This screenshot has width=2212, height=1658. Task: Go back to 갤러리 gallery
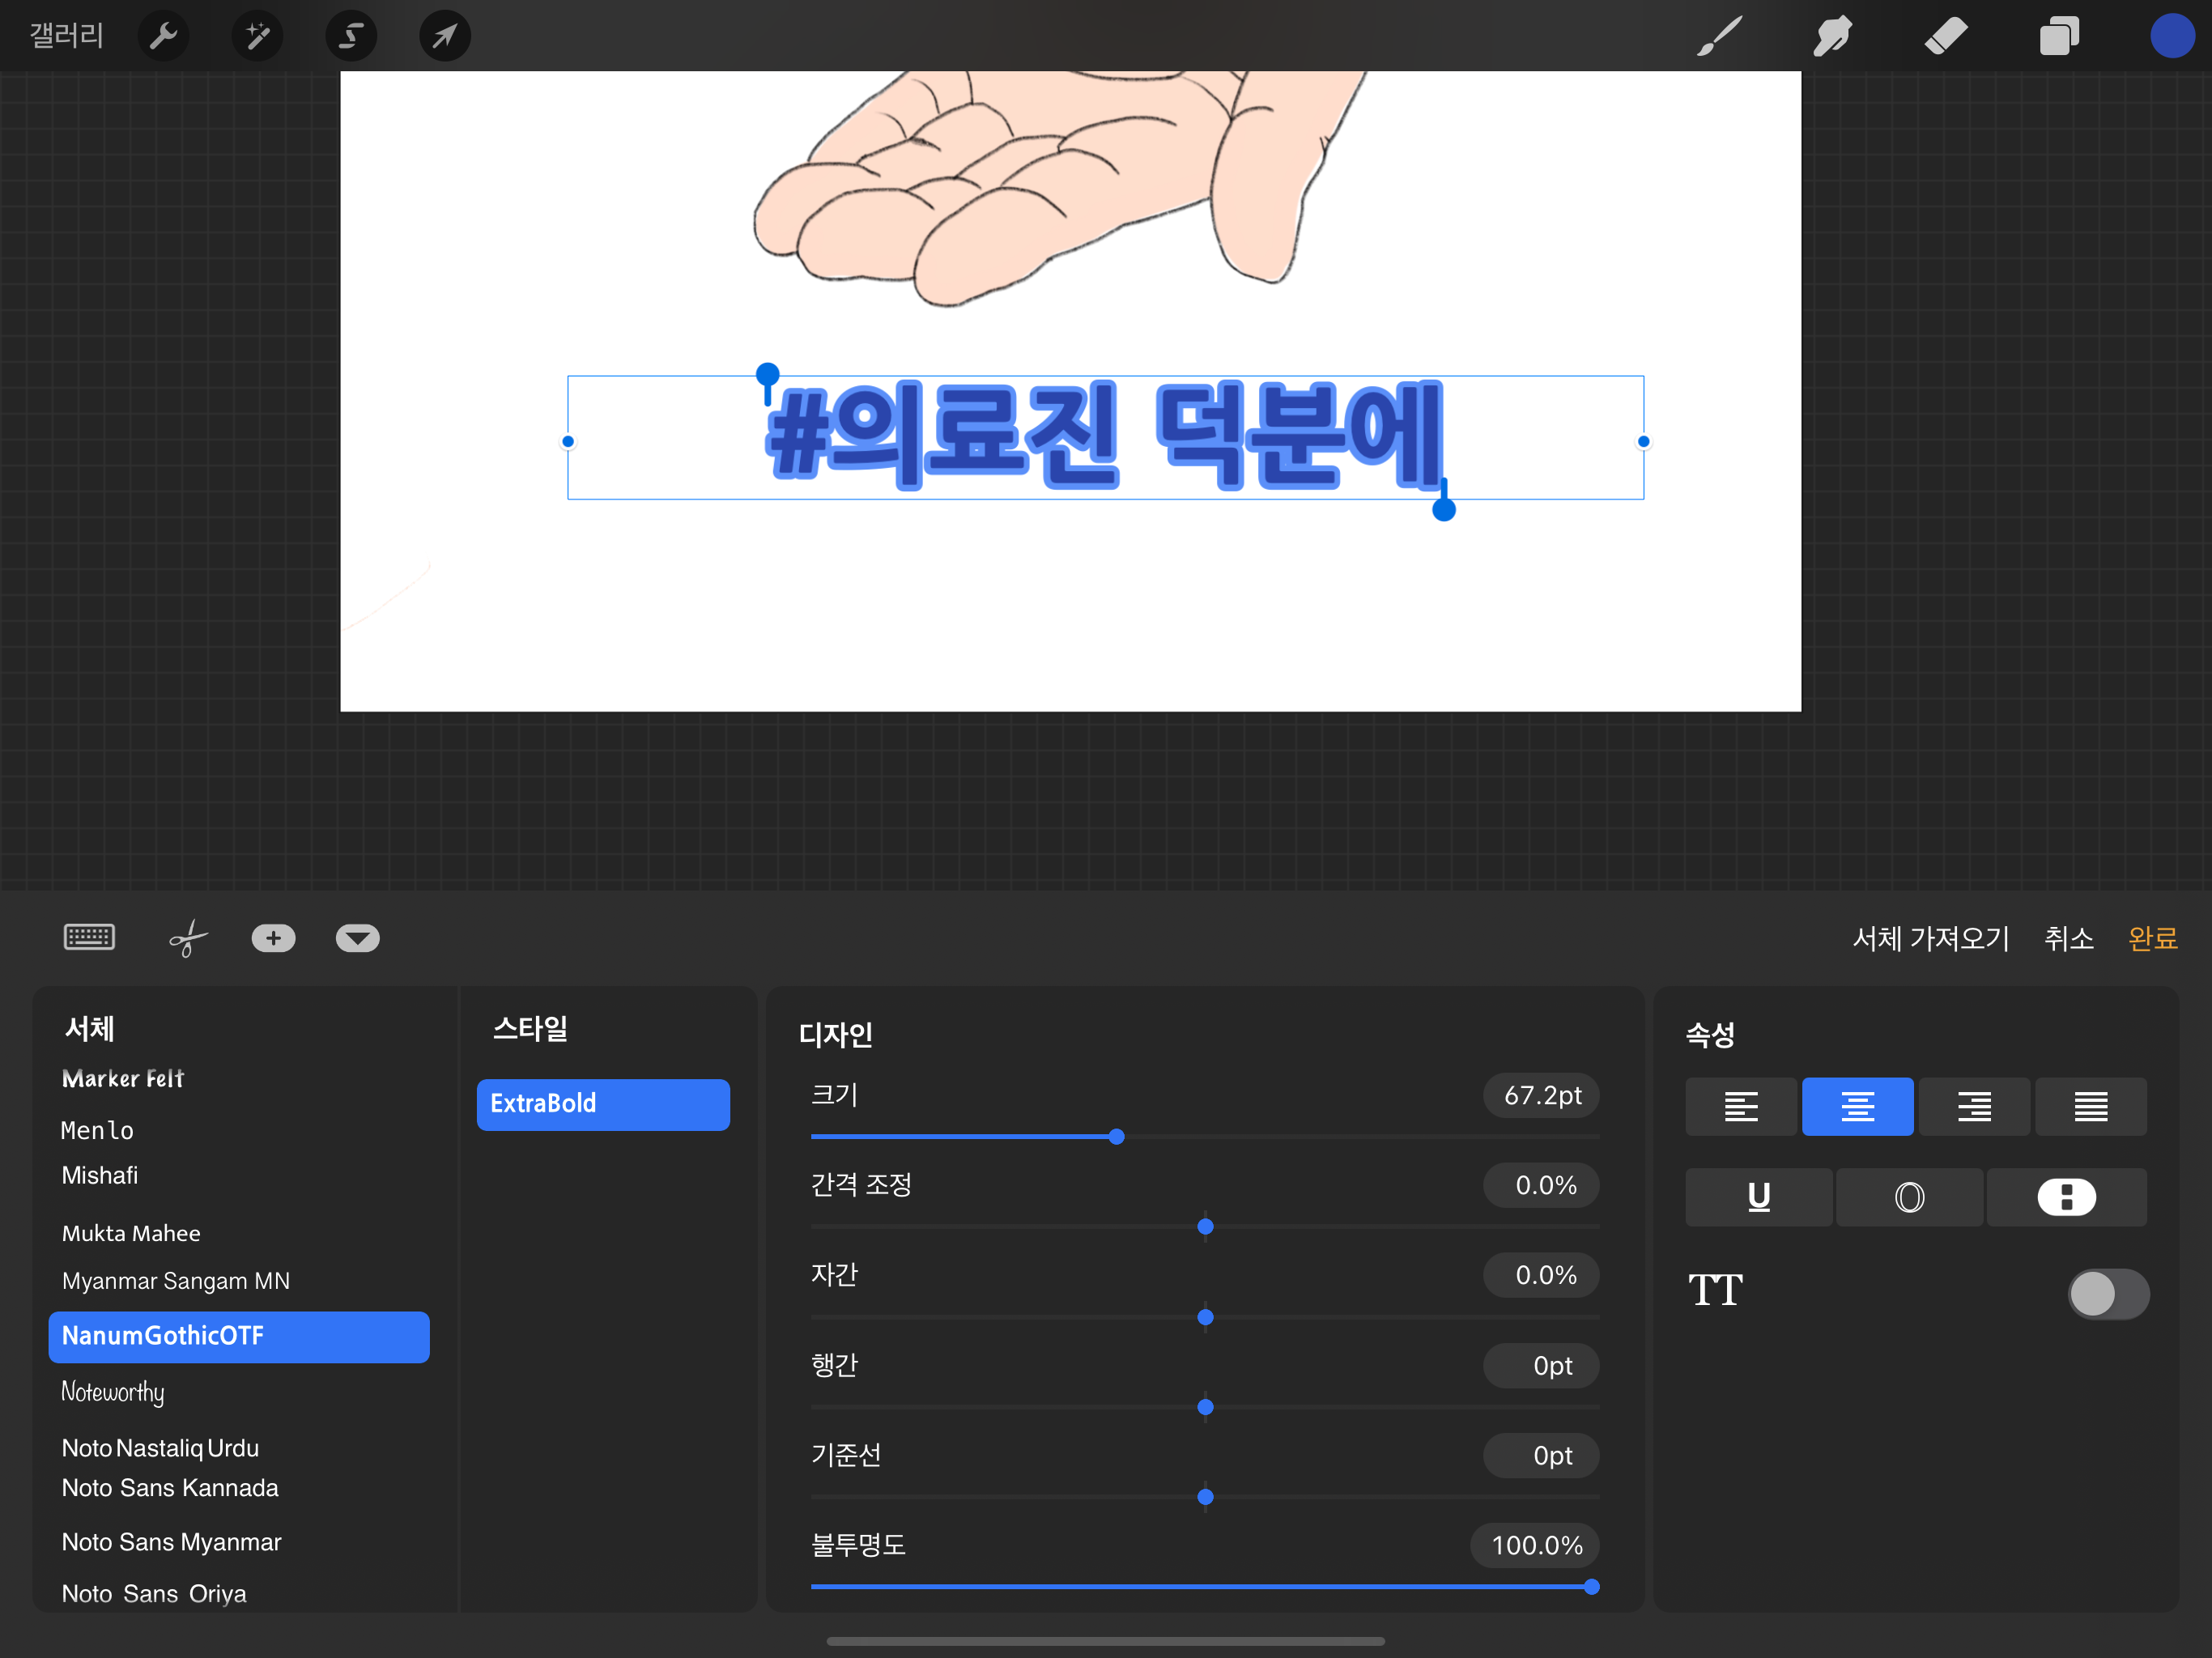[66, 36]
